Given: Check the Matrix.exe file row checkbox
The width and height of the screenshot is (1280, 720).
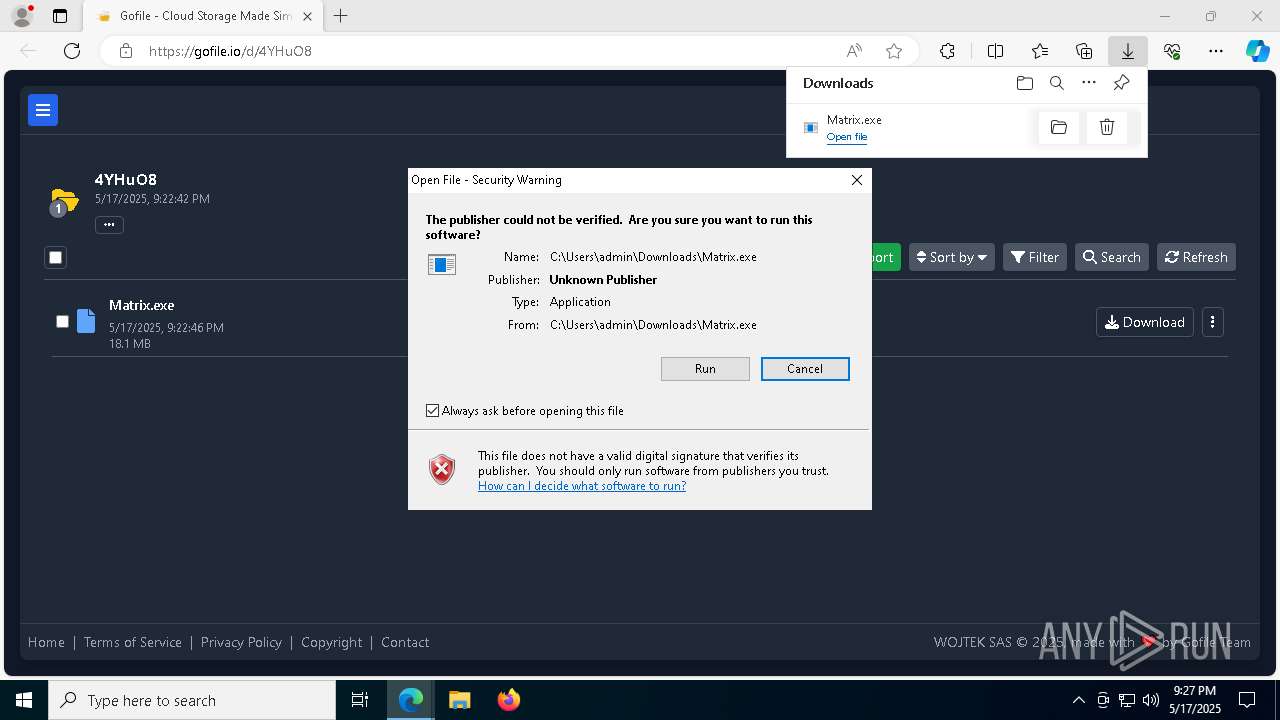Looking at the screenshot, I should tap(62, 321).
